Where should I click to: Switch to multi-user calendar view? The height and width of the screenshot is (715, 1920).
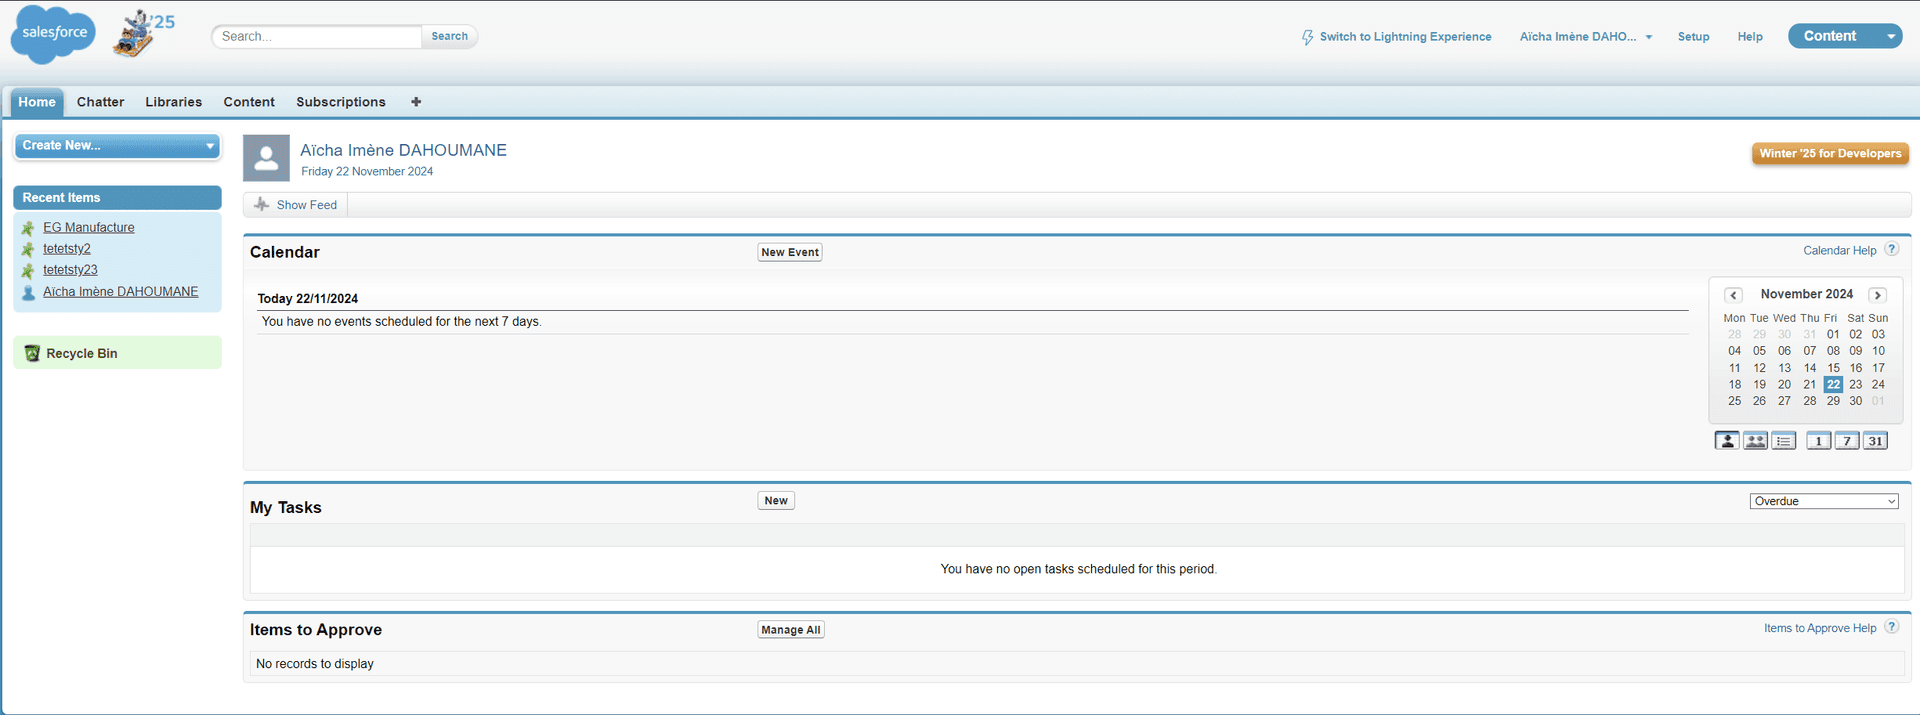click(1755, 441)
